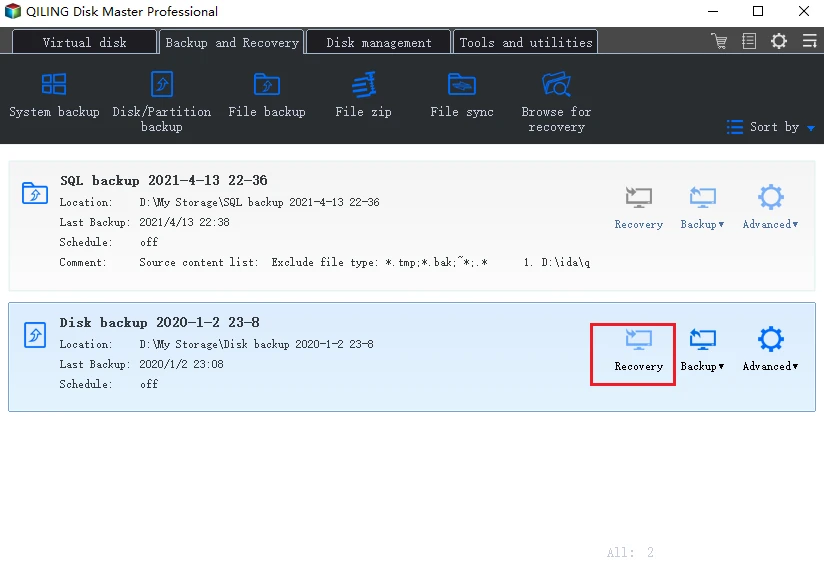
Task: Click the shopping cart icon
Action: [x=719, y=41]
